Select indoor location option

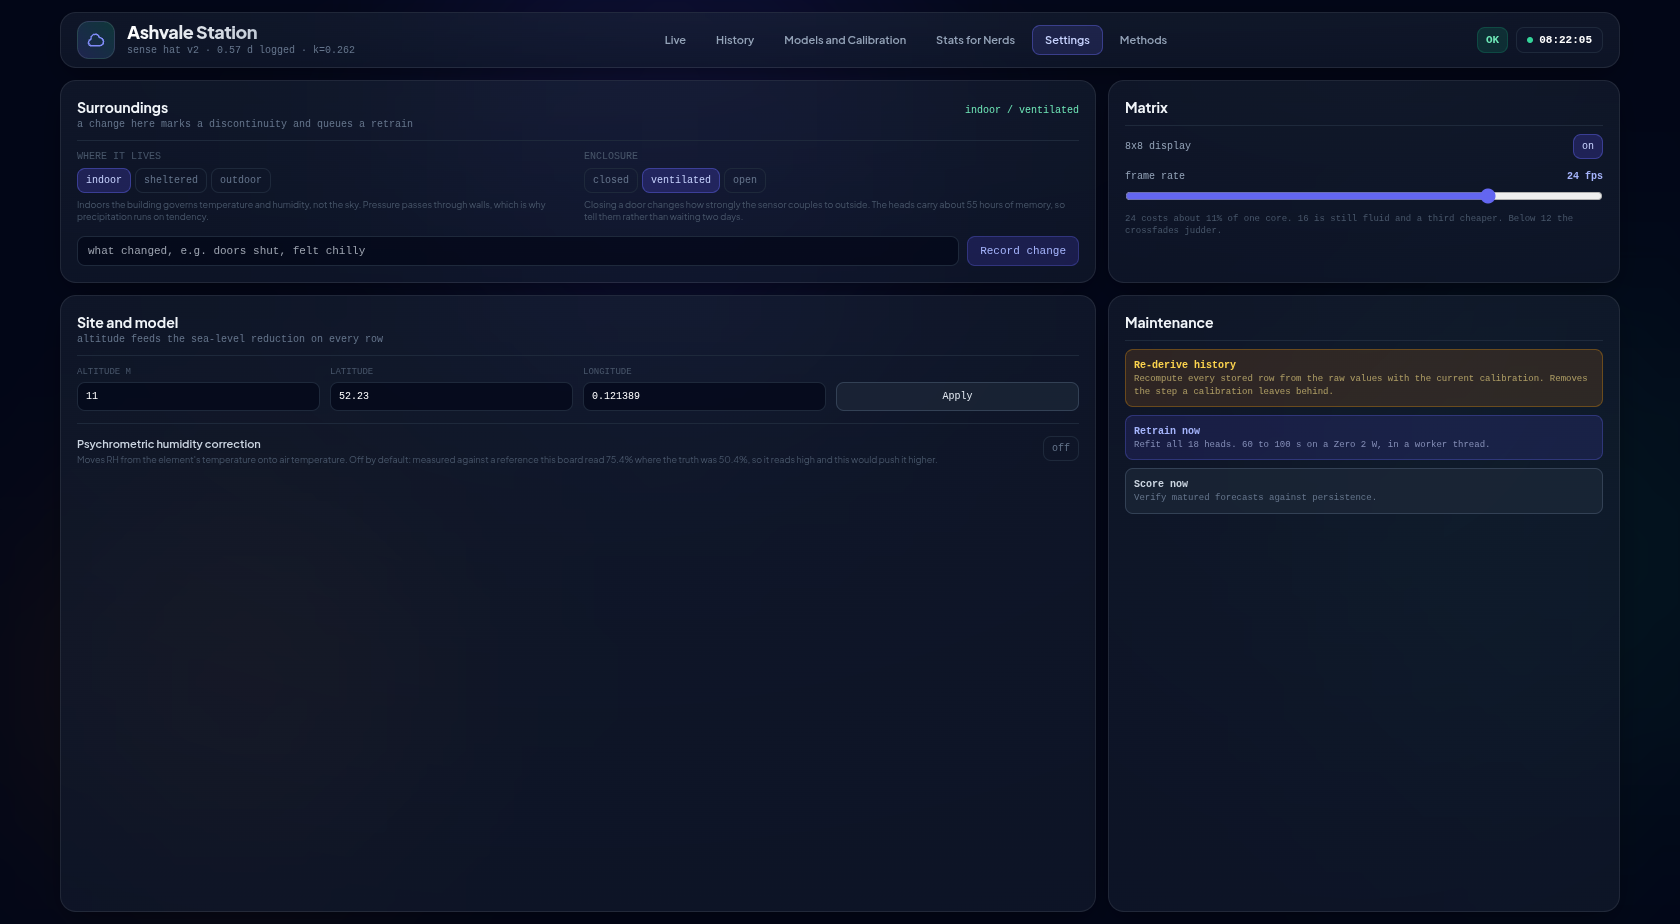(x=104, y=180)
